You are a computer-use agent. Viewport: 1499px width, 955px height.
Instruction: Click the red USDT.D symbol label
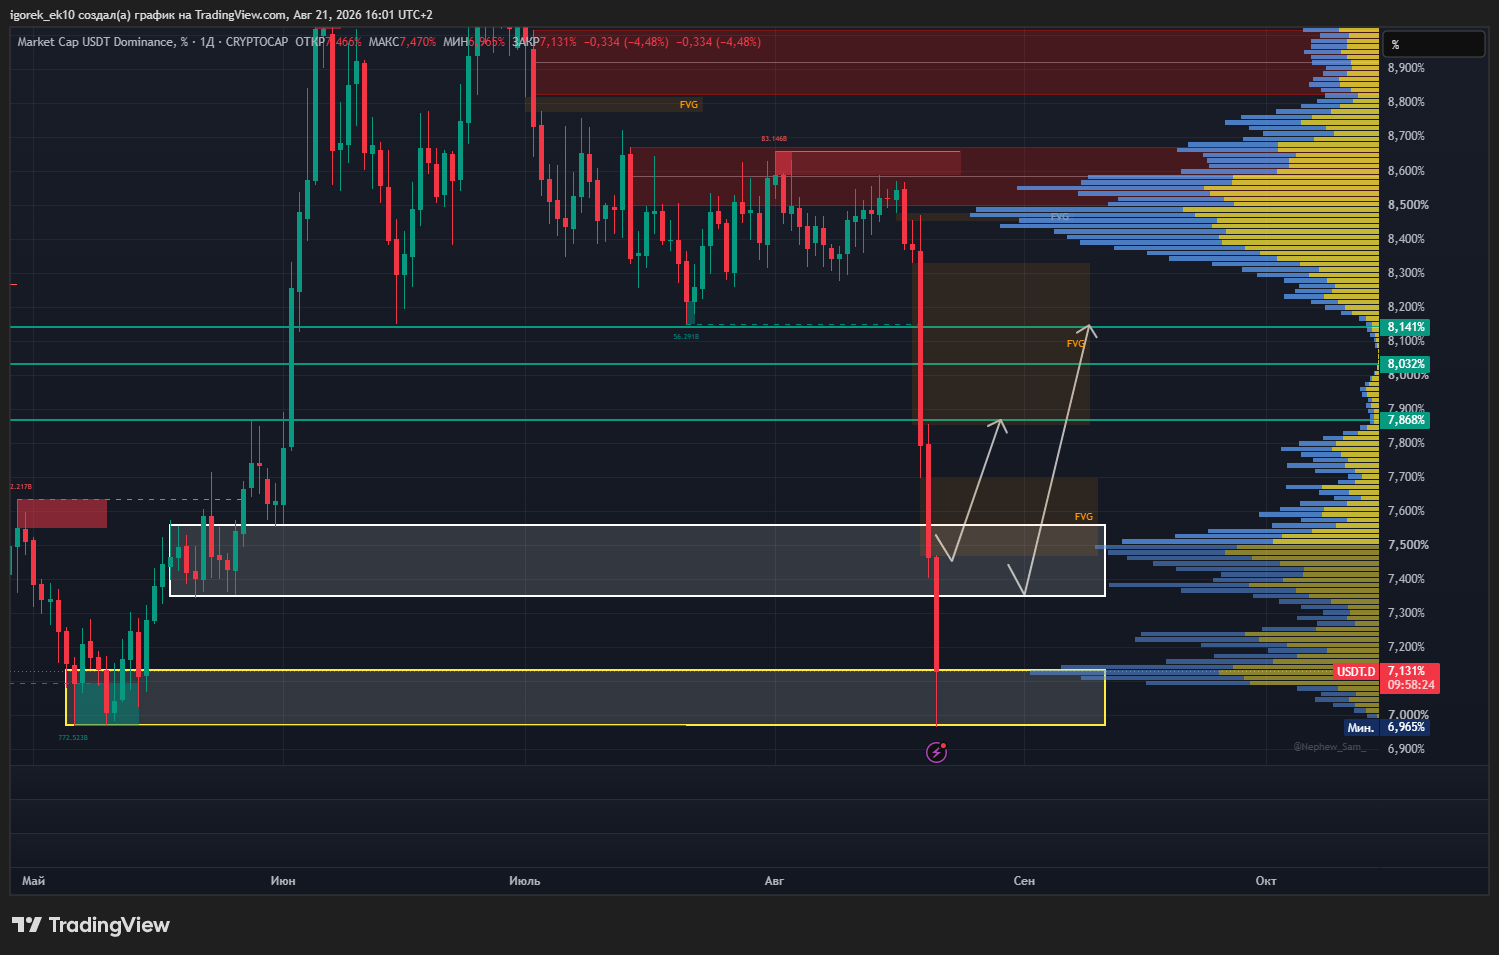[x=1356, y=672]
